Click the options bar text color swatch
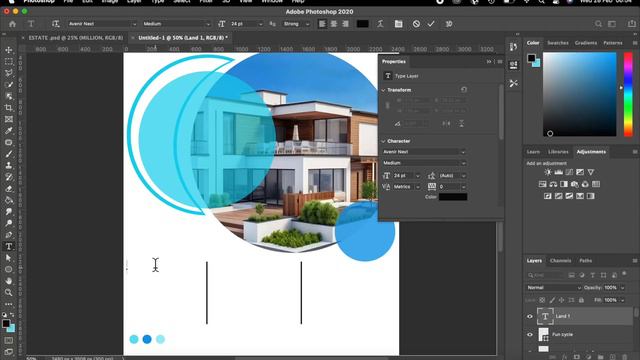Viewport: 640px width, 360px height. tap(362, 24)
